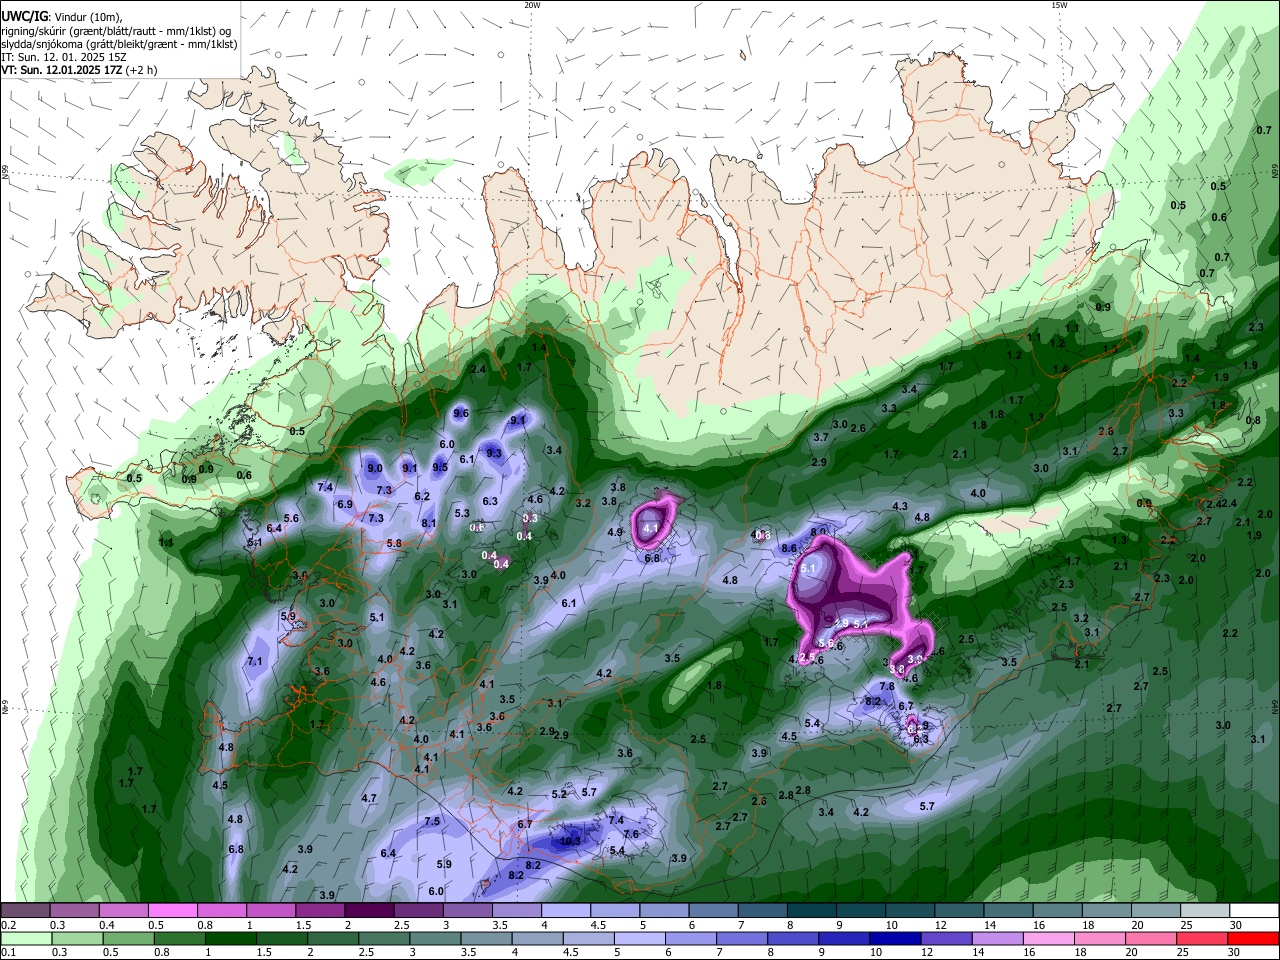Click the crimson 25–30 swatch in lower legend

(x=1203, y=939)
